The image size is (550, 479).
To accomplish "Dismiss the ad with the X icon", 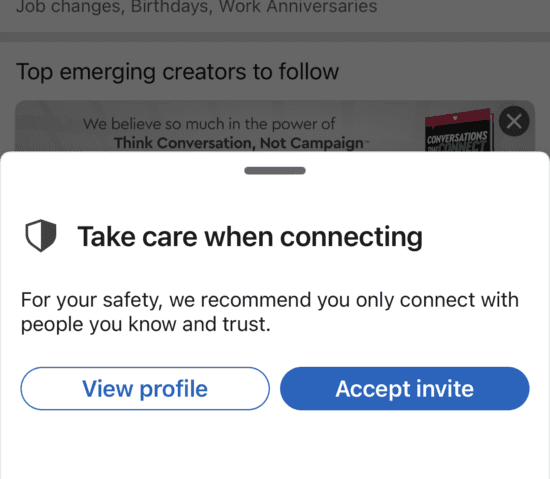I will coord(514,121).
